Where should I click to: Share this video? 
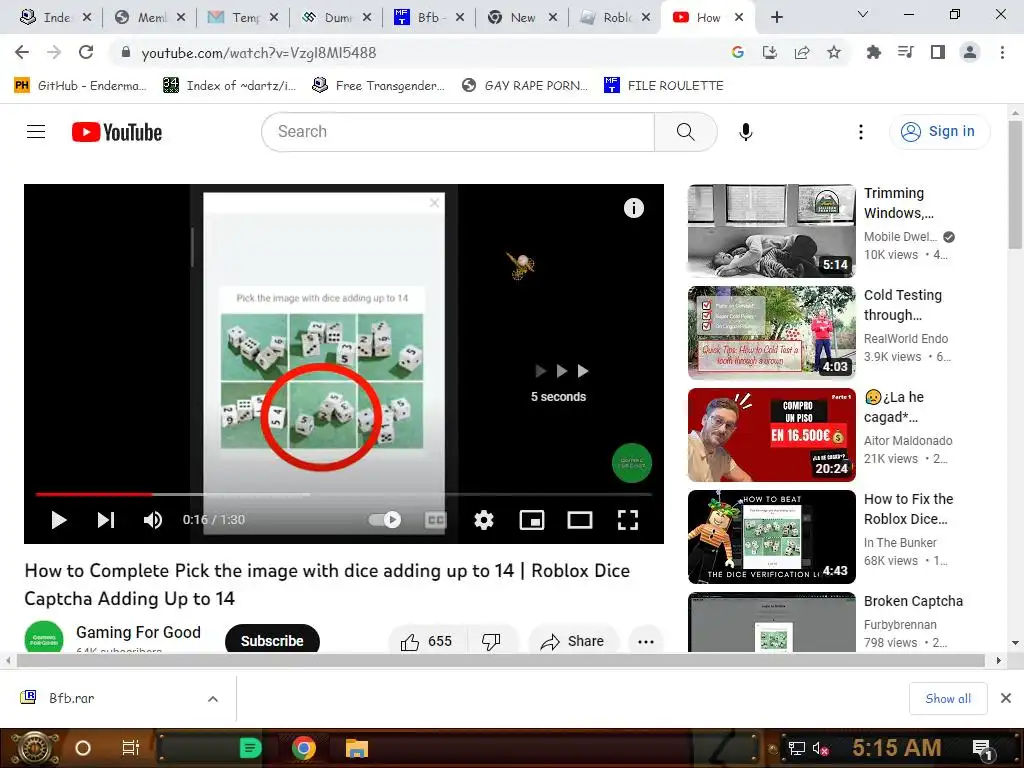click(x=572, y=641)
